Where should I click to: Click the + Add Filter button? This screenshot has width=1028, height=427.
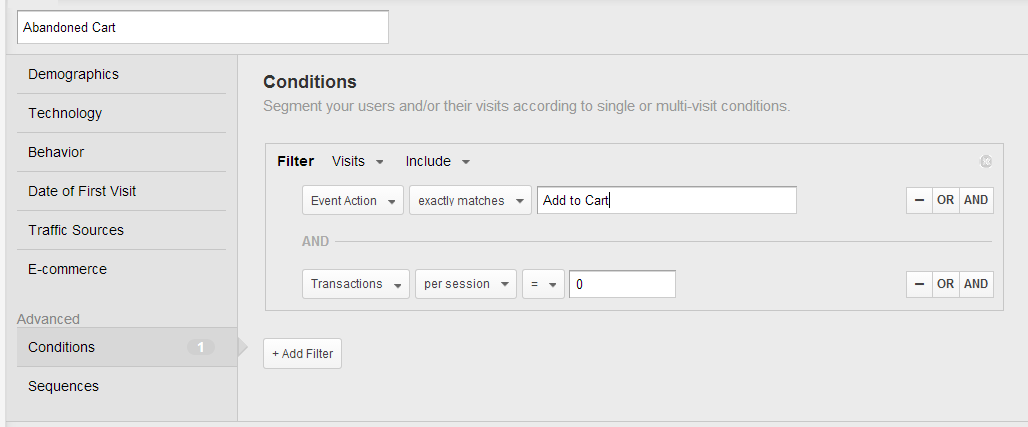tap(302, 354)
